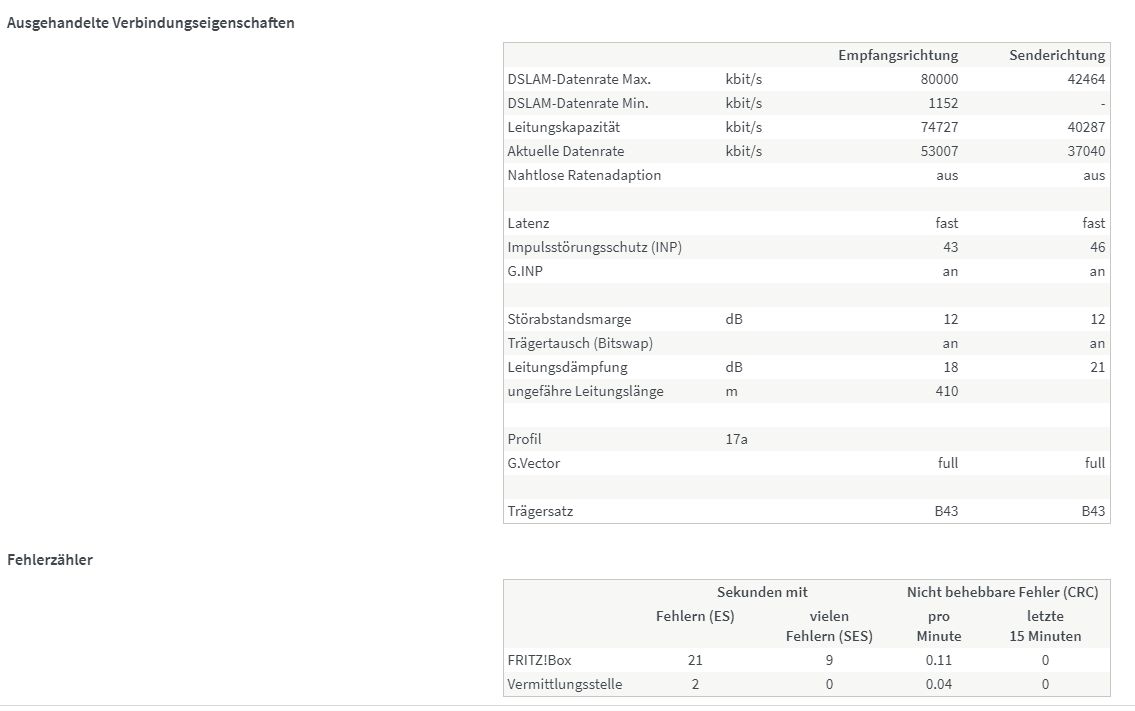Select the Senderichtung column header
The width and height of the screenshot is (1135, 711).
[1057, 55]
